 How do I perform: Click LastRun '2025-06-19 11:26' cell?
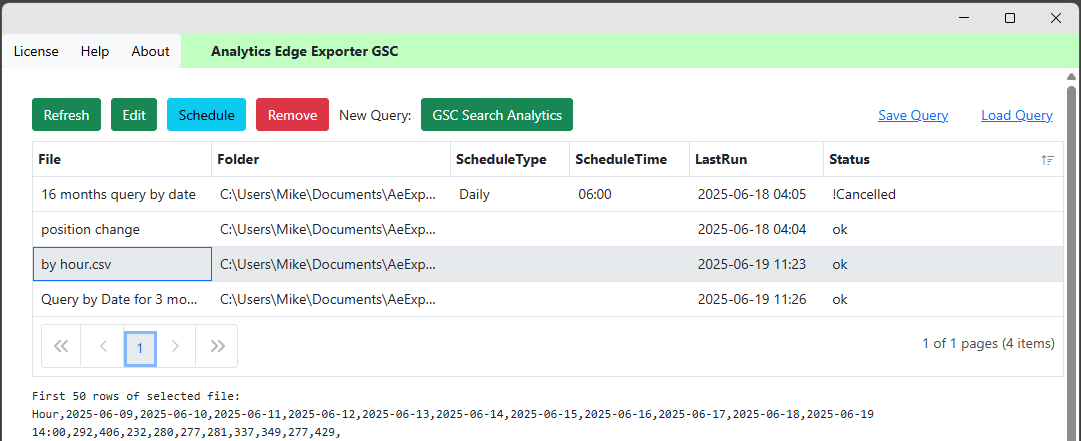(x=756, y=300)
